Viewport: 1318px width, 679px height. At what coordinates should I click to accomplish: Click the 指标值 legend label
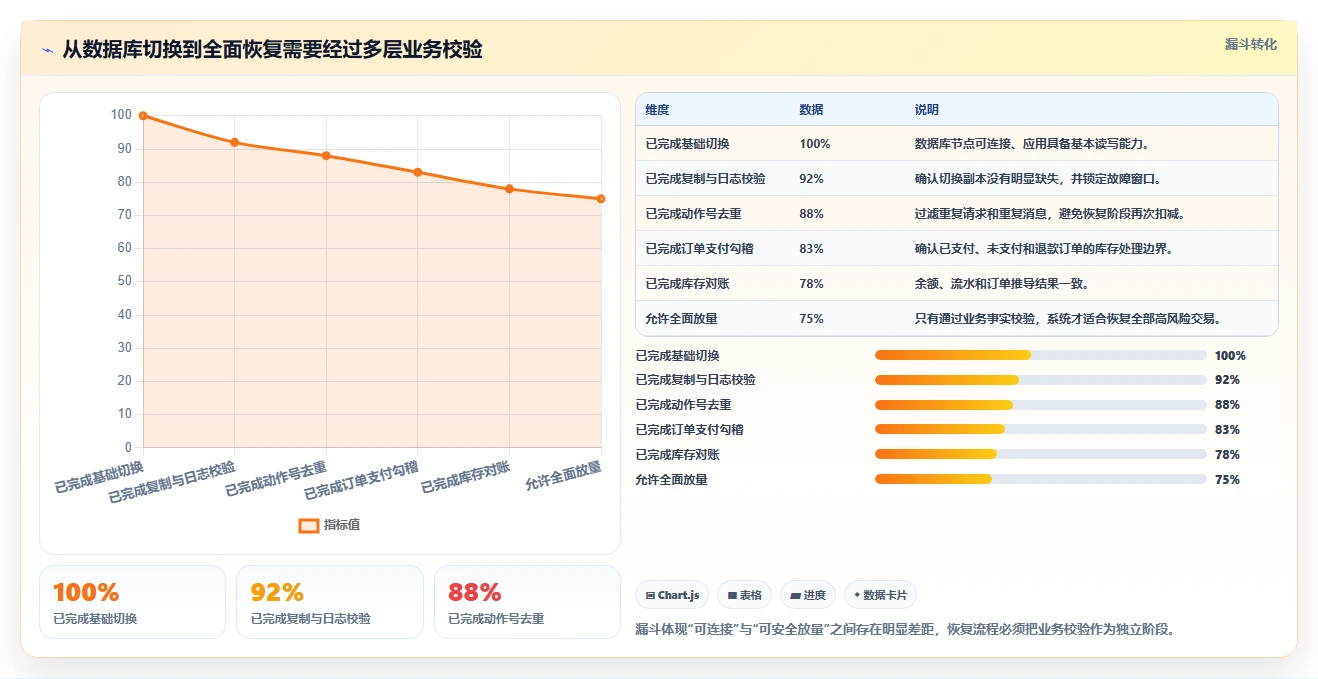point(342,525)
